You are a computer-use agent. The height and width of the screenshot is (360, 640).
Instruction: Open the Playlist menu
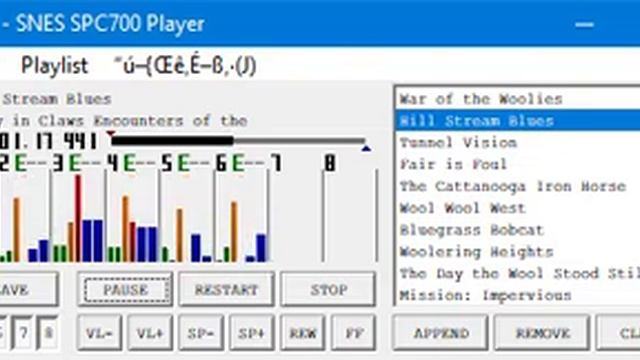coord(55,65)
